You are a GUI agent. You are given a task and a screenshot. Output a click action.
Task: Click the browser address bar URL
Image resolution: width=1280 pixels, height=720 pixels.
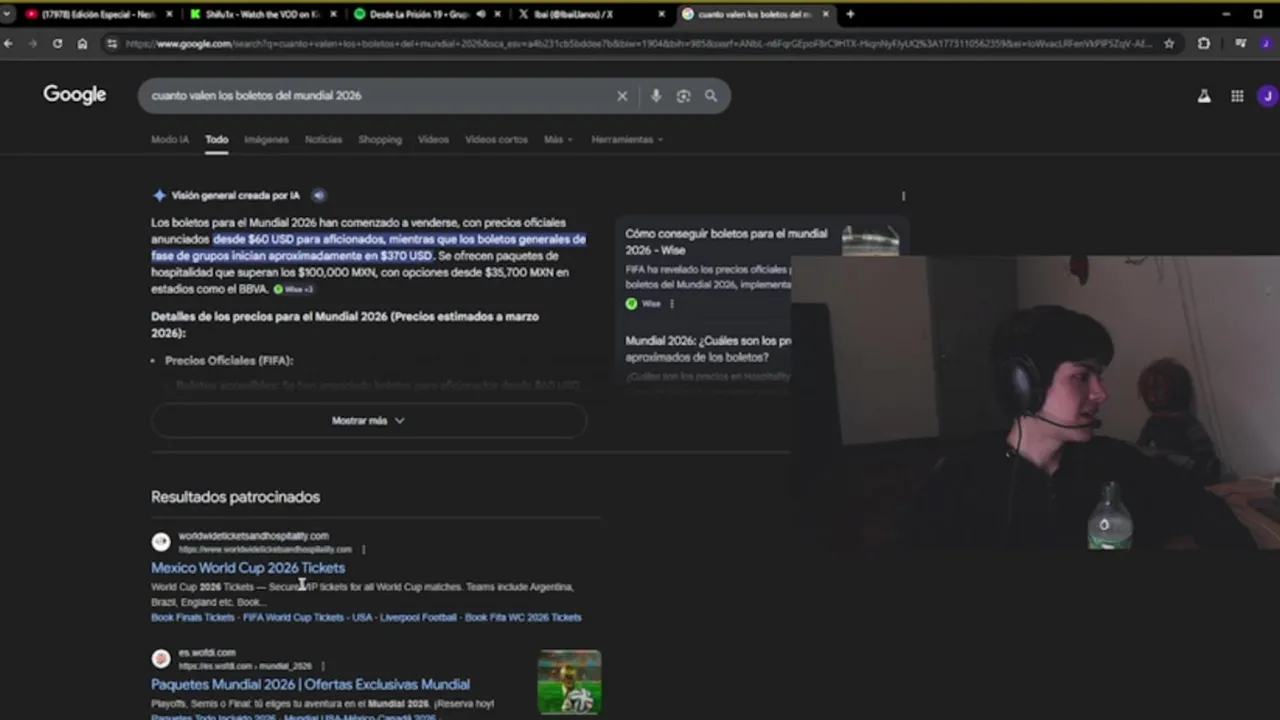pyautogui.click(x=638, y=44)
